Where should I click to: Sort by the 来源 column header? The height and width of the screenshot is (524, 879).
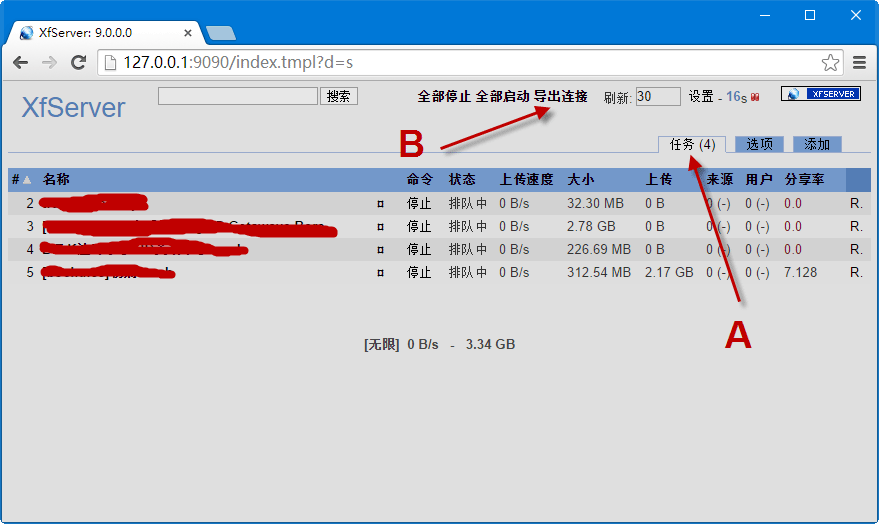[720, 179]
